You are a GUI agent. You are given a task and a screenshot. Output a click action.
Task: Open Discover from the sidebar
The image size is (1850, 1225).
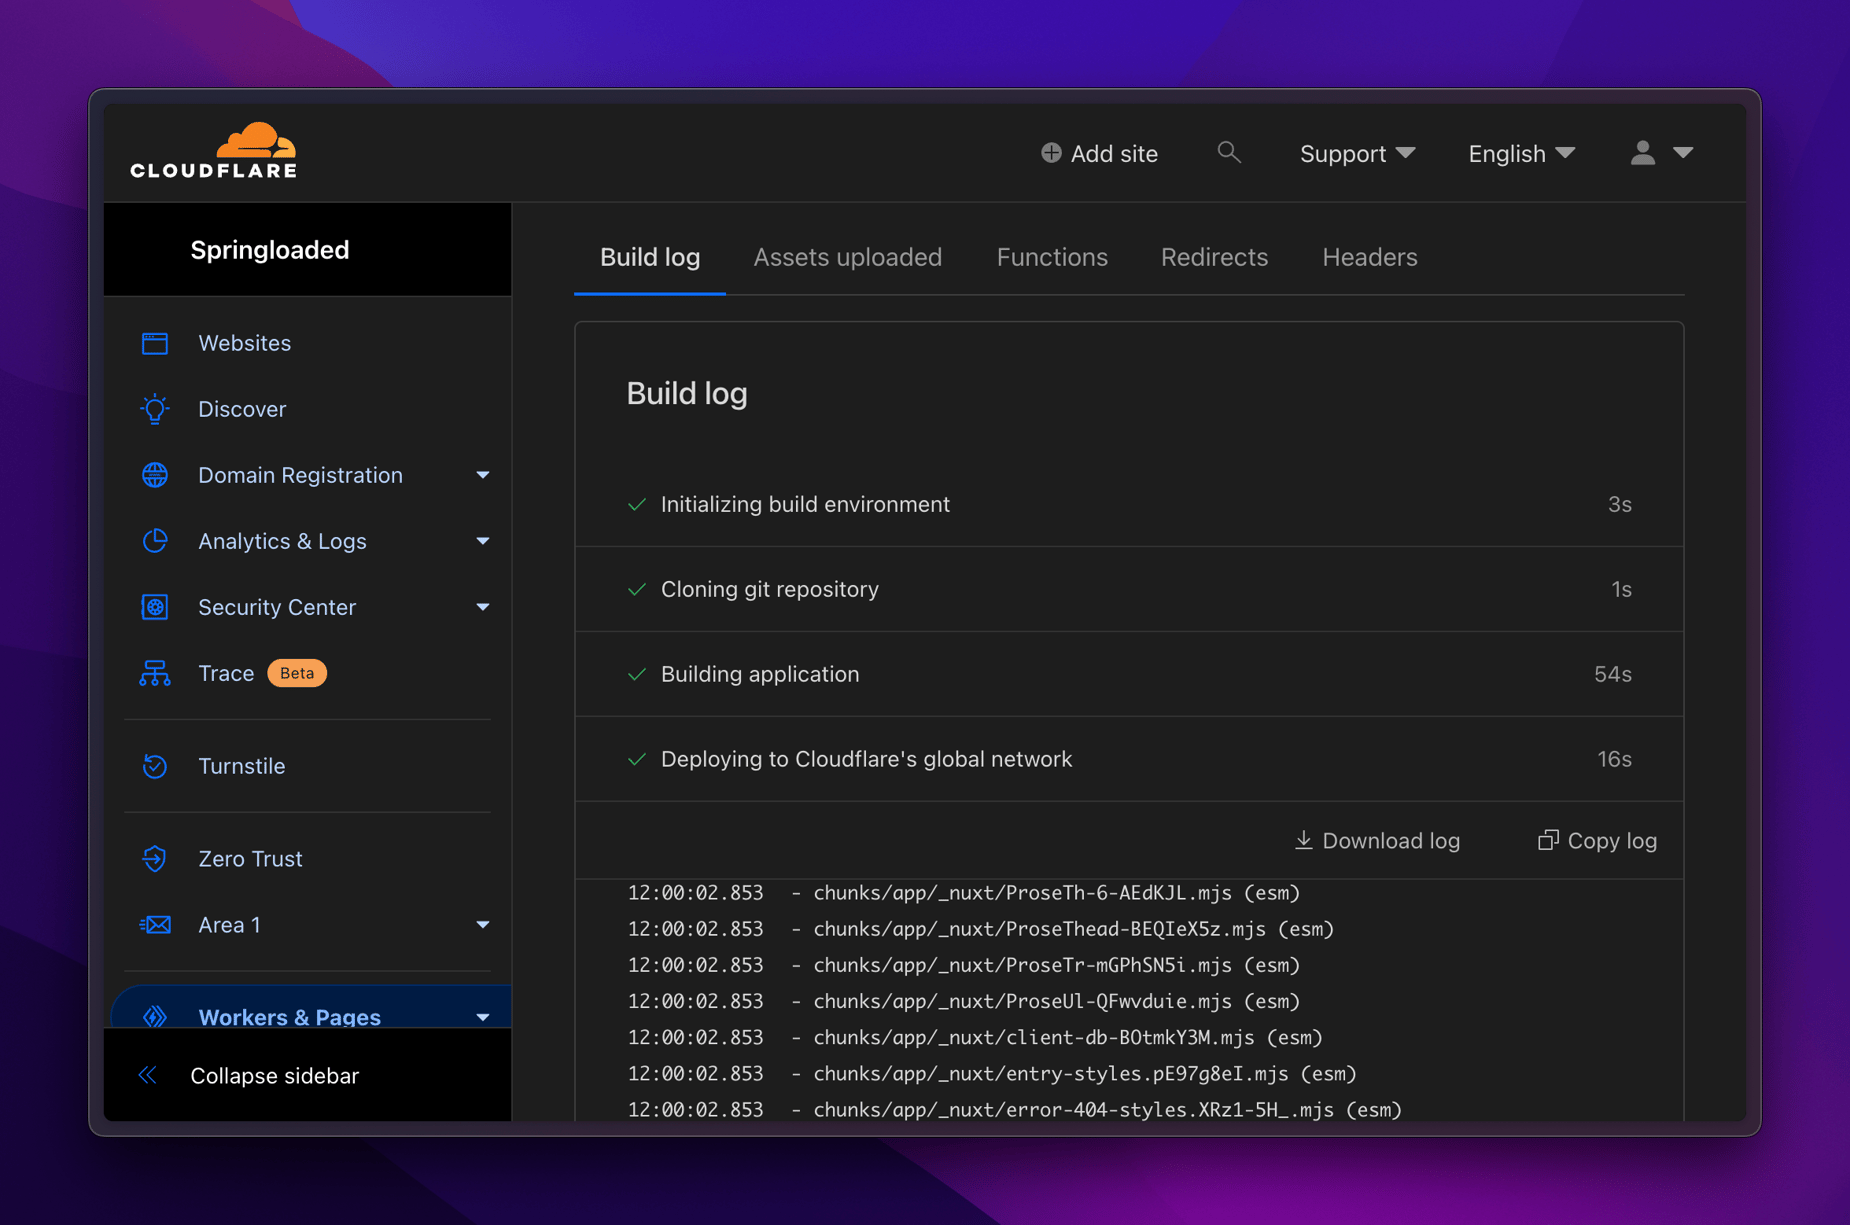click(x=241, y=408)
